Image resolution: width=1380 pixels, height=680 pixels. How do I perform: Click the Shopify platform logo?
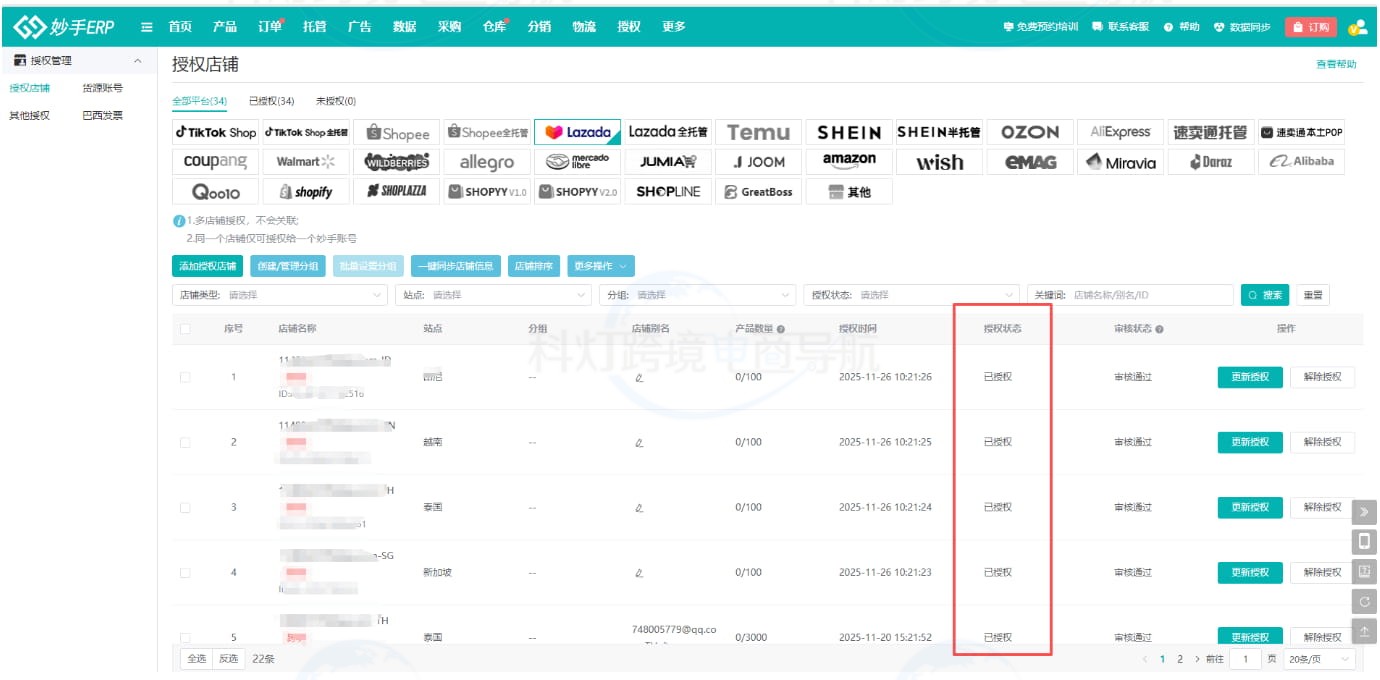pyautogui.click(x=306, y=191)
